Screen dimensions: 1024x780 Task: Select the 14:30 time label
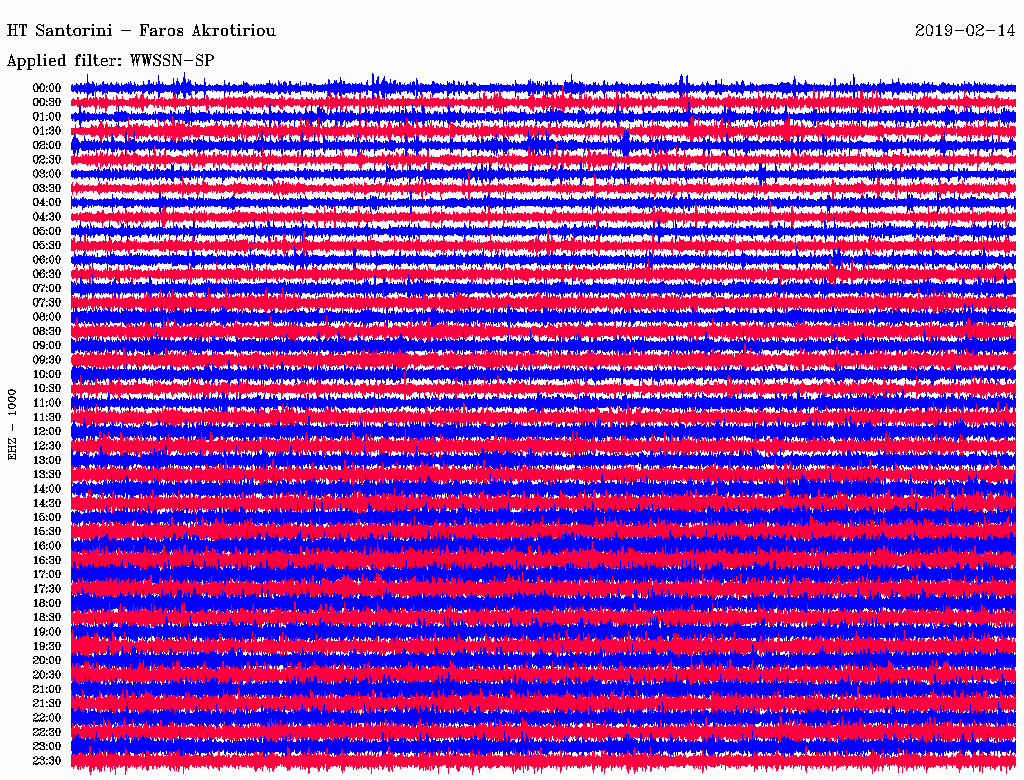(47, 503)
